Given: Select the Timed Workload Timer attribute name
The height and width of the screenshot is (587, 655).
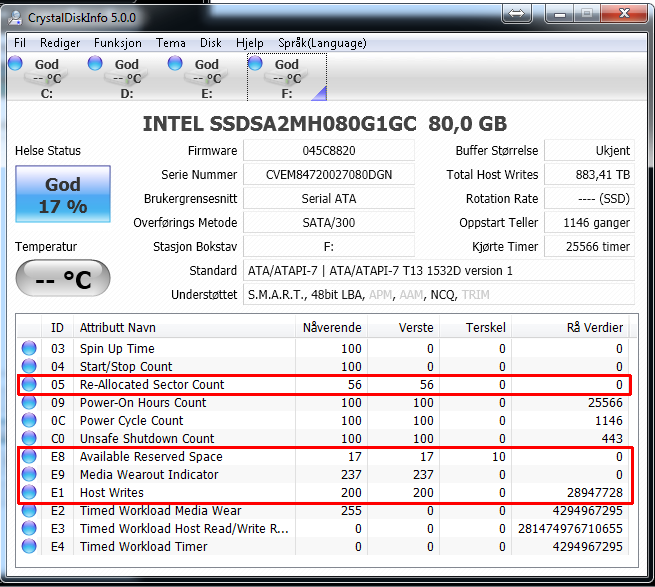Looking at the screenshot, I should [x=144, y=546].
